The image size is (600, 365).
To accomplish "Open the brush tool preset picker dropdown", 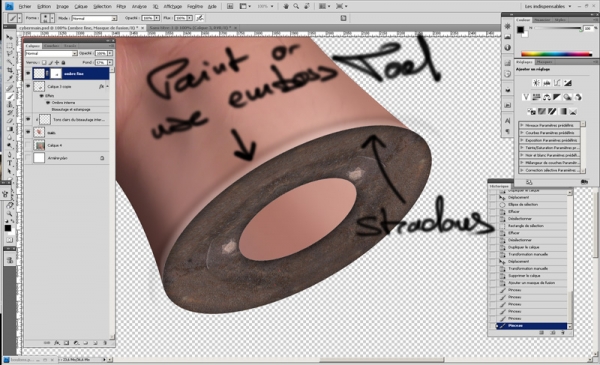I will 20,18.
